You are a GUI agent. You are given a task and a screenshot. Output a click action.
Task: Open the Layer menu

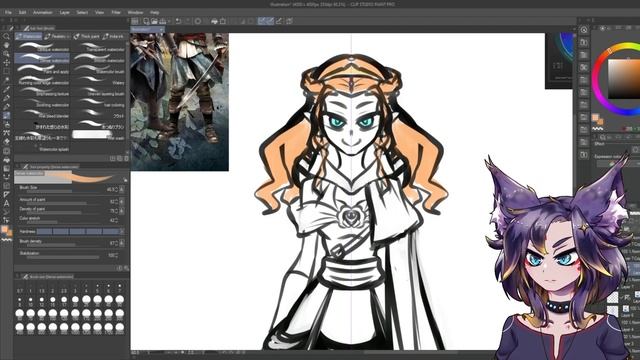pos(64,13)
